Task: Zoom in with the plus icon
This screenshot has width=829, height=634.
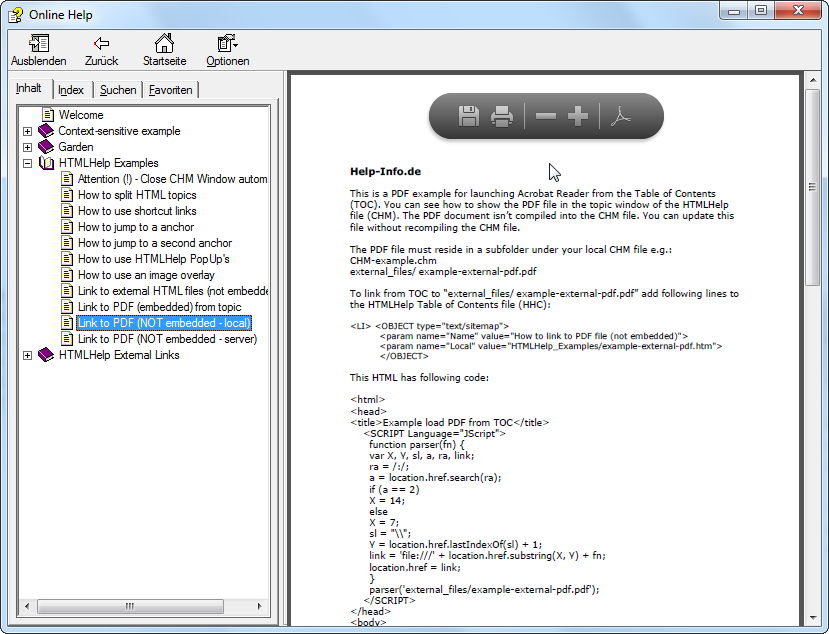Action: tap(577, 116)
